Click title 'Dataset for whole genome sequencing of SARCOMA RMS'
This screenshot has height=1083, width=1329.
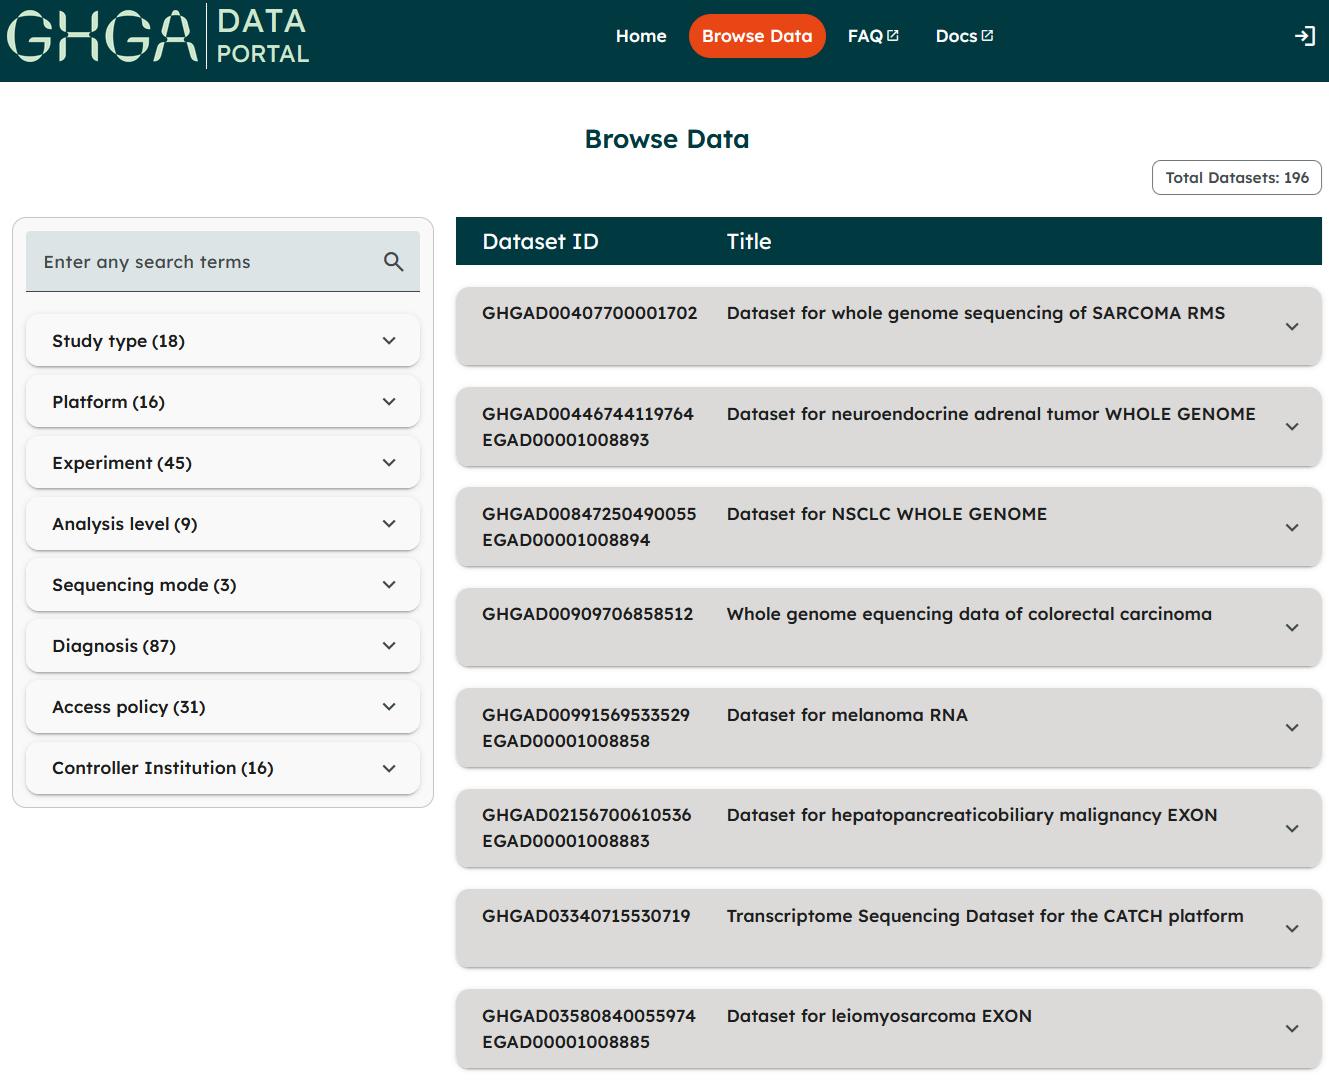point(976,313)
